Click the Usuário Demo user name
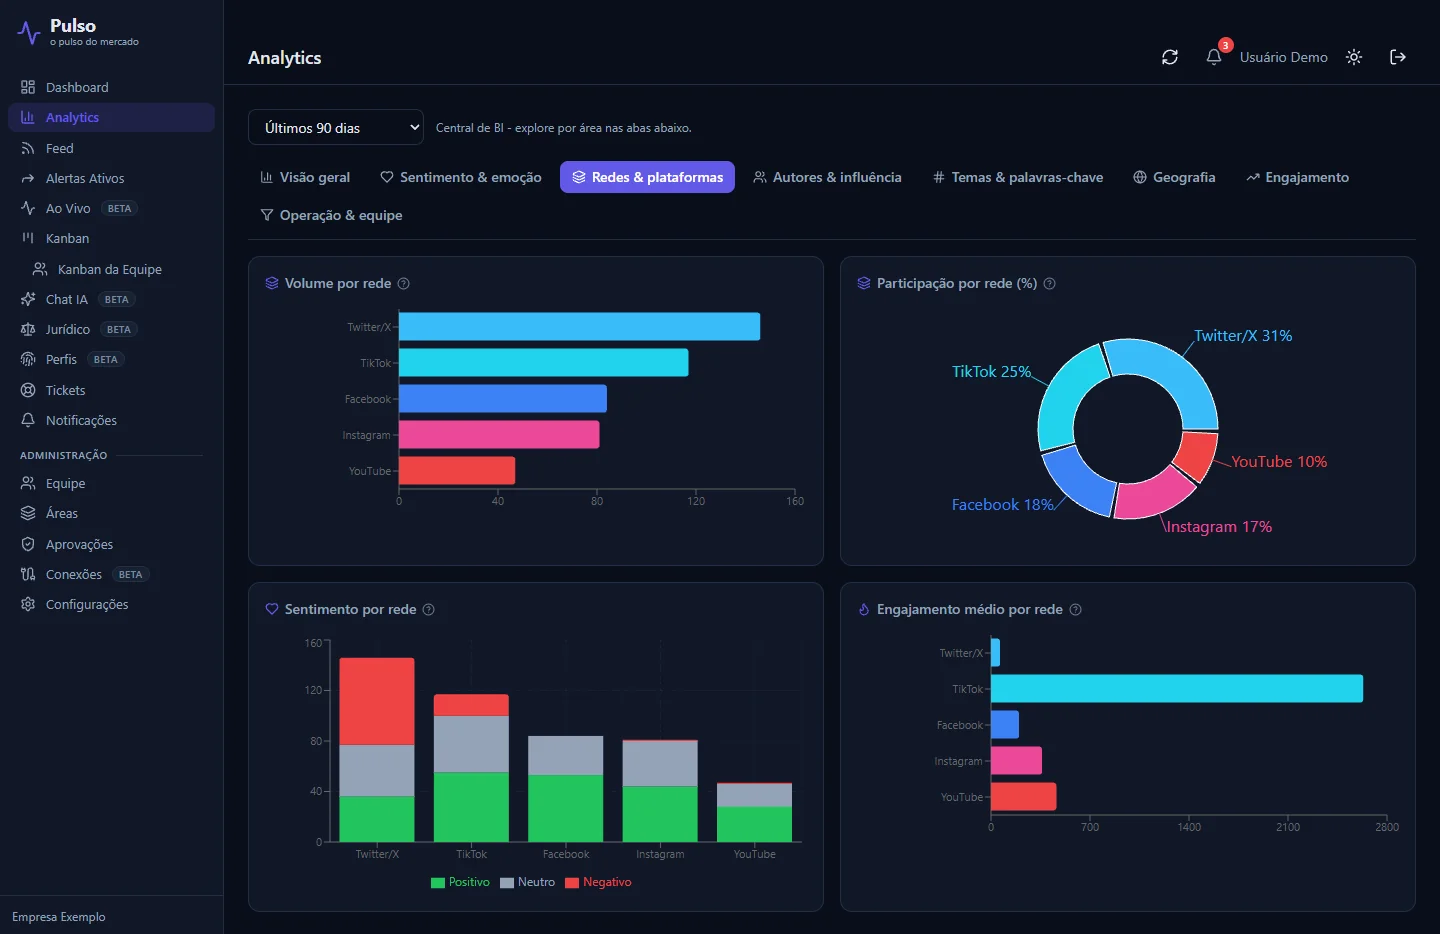This screenshot has width=1440, height=934. [1284, 57]
